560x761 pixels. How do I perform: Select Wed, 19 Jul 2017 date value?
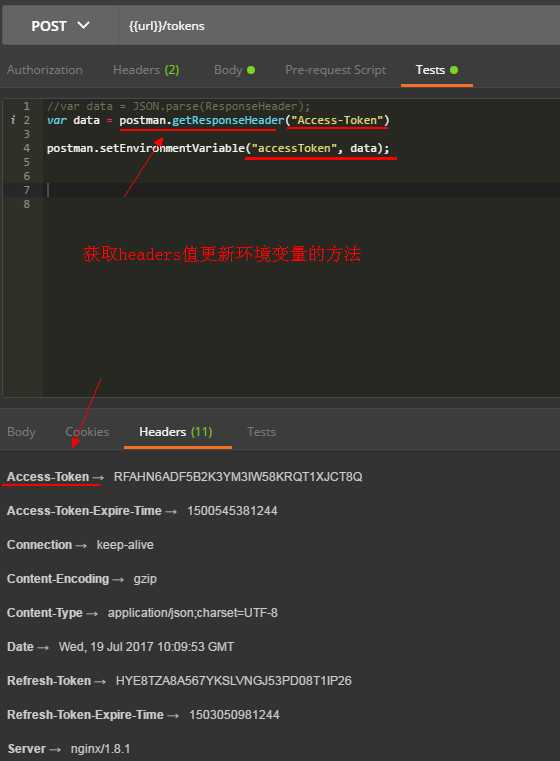coord(146,646)
